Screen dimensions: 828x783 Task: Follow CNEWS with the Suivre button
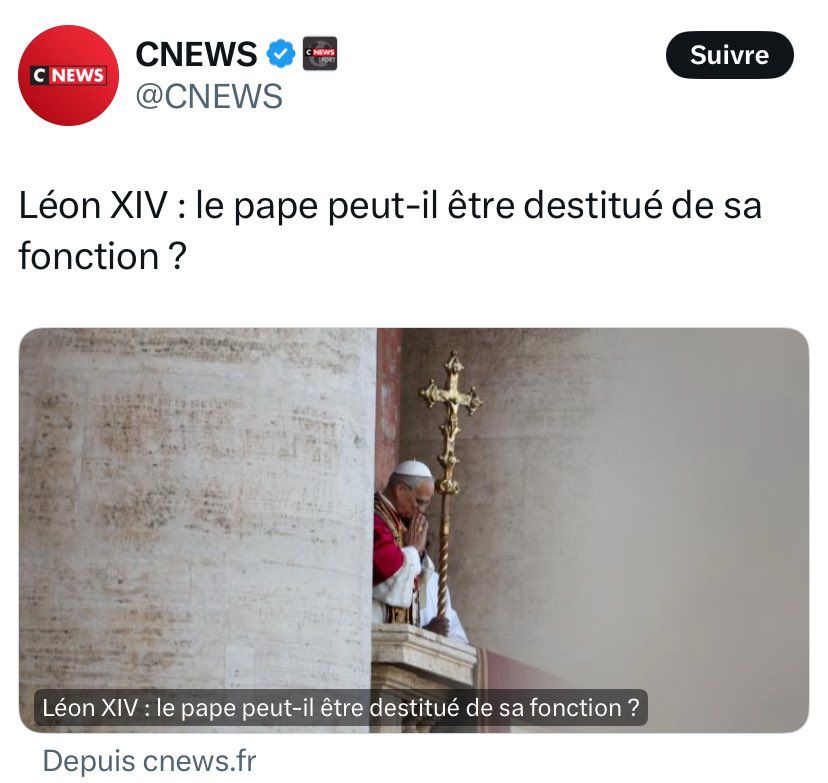click(729, 55)
